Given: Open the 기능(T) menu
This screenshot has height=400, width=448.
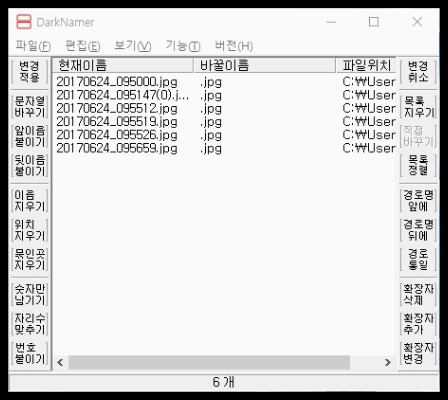Looking at the screenshot, I should click(x=183, y=46).
